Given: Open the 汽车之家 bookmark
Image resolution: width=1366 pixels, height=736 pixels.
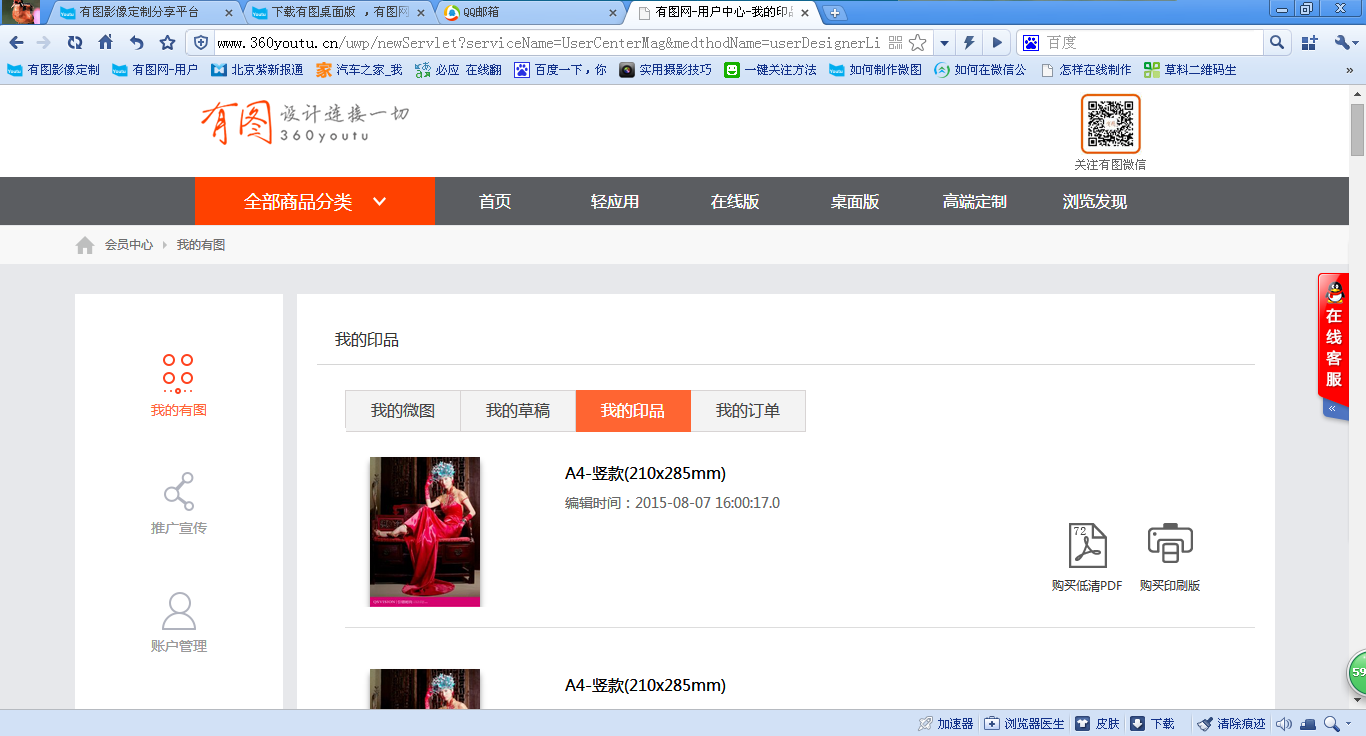Looking at the screenshot, I should (359, 70).
